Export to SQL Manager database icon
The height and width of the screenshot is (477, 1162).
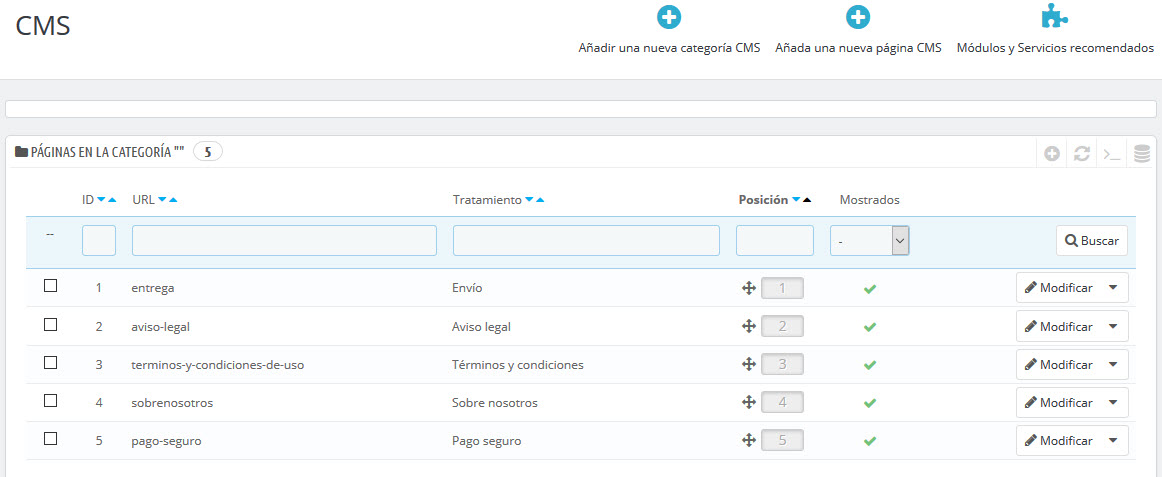click(x=1142, y=154)
